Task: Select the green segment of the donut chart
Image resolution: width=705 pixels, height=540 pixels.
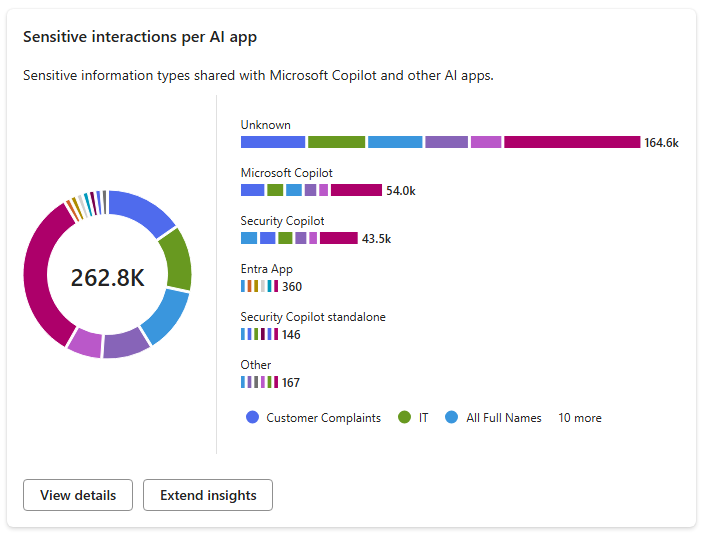Action: [175, 257]
